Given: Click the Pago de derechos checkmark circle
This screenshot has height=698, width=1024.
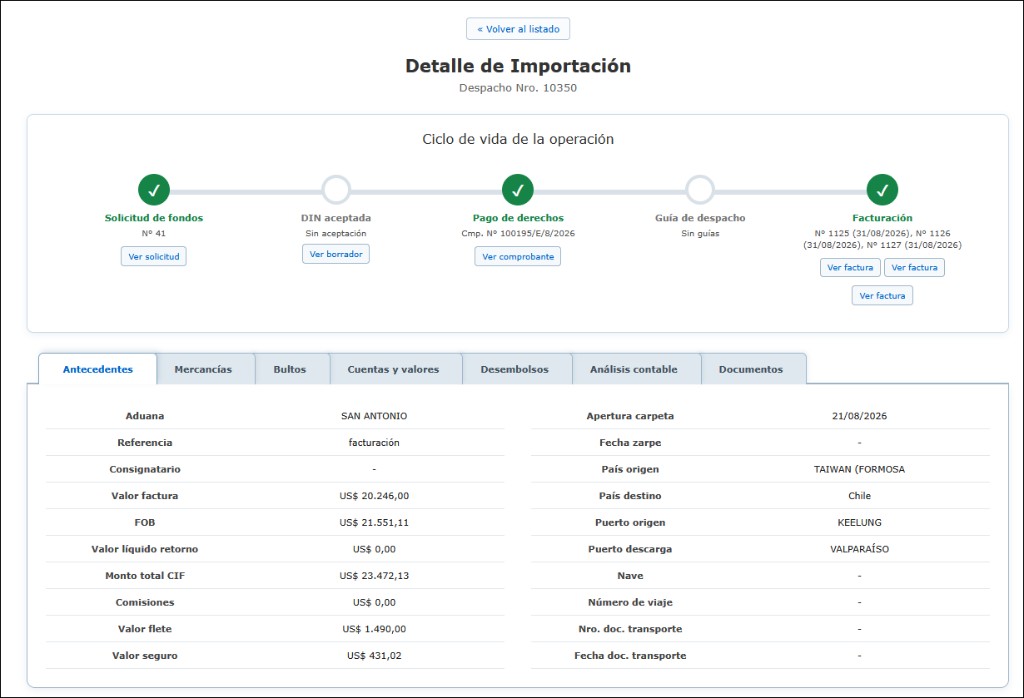Looking at the screenshot, I should (x=518, y=190).
